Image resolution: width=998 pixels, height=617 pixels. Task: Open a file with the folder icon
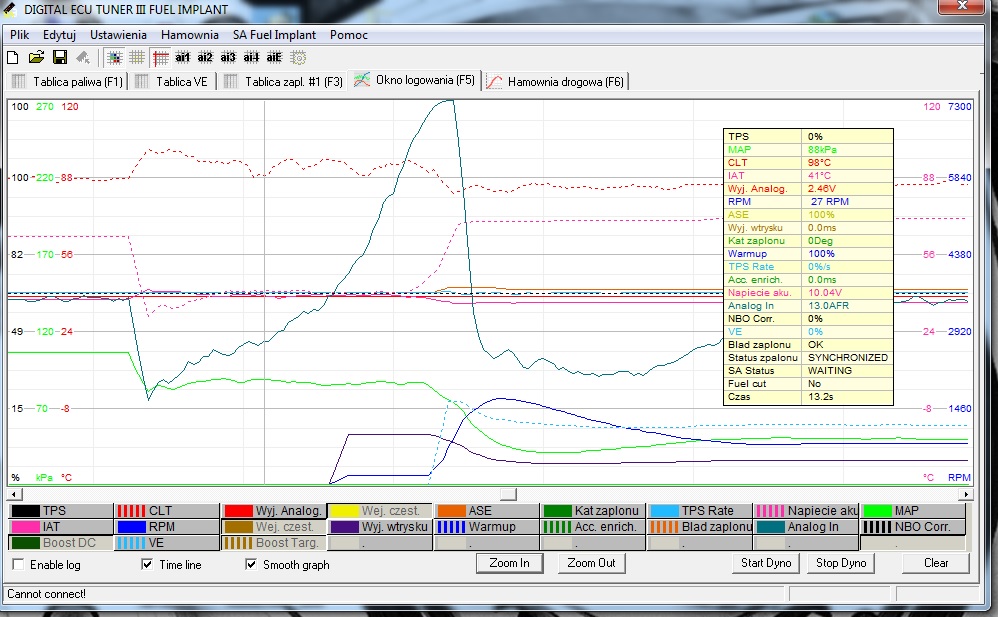(36, 58)
